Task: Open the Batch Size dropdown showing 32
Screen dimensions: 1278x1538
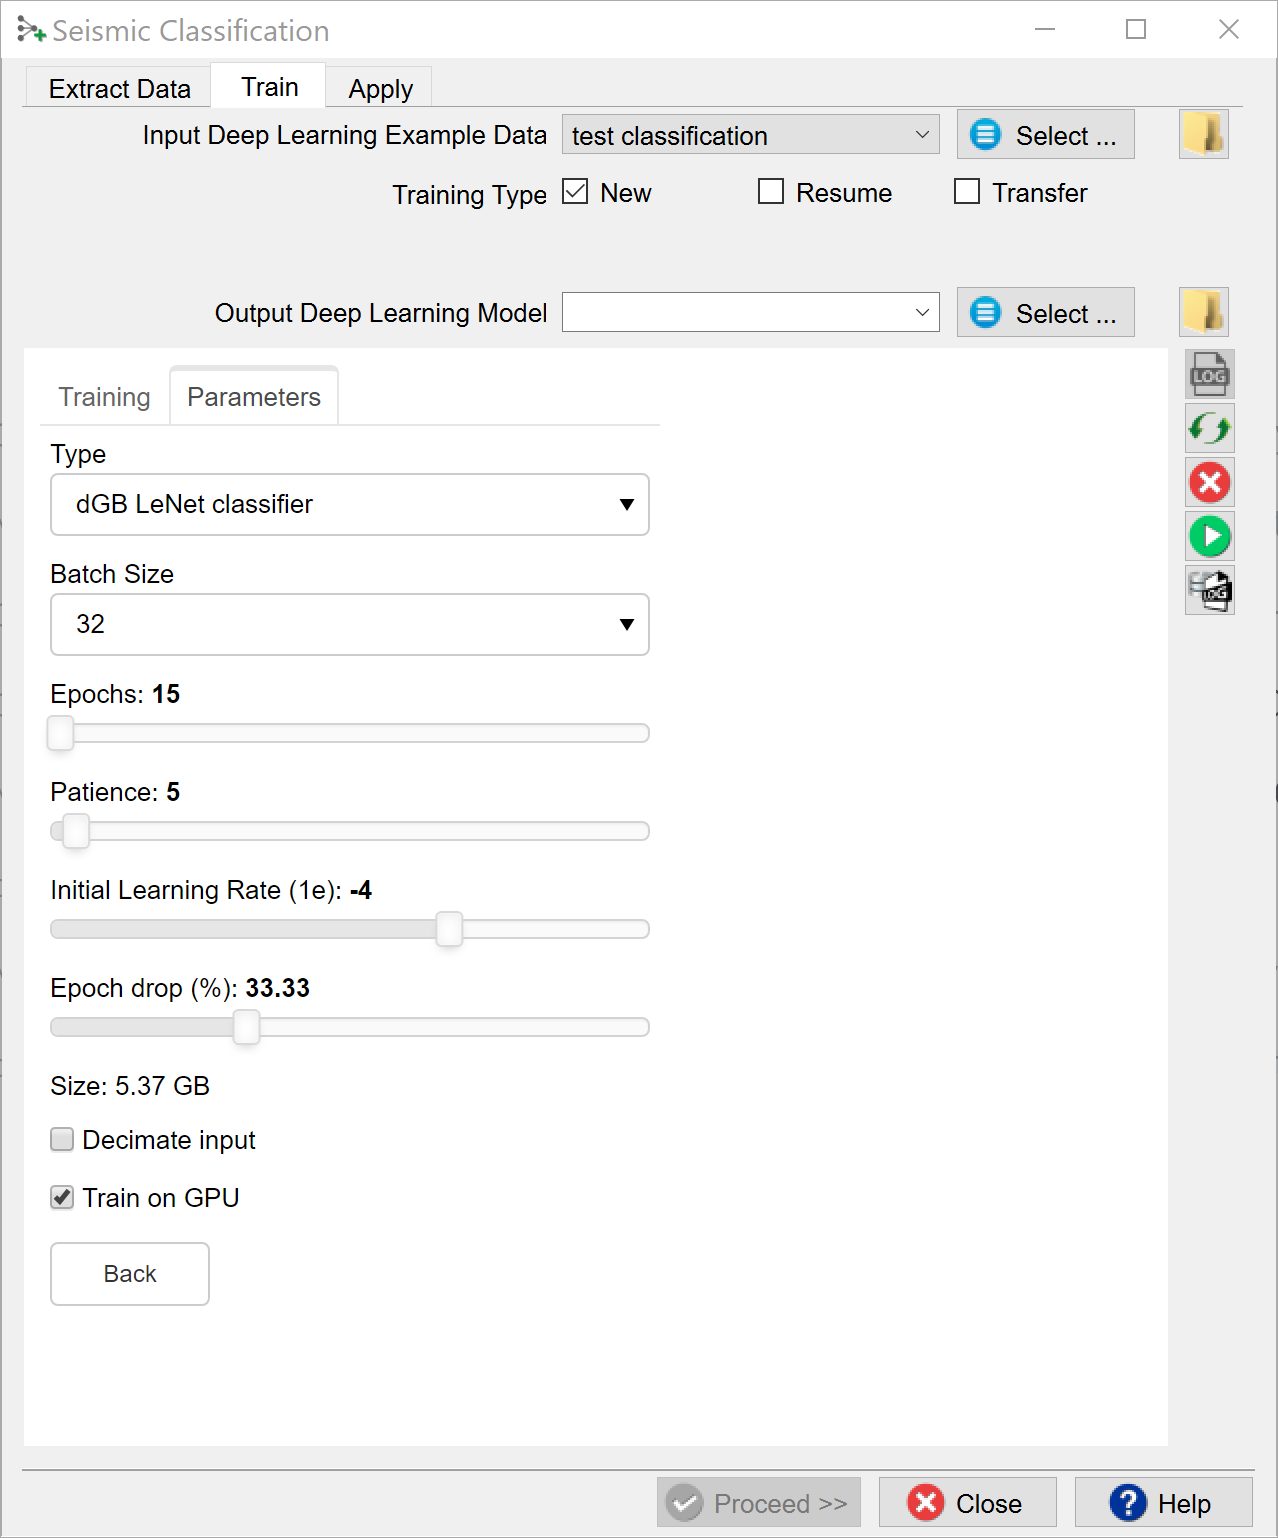Action: pos(349,625)
